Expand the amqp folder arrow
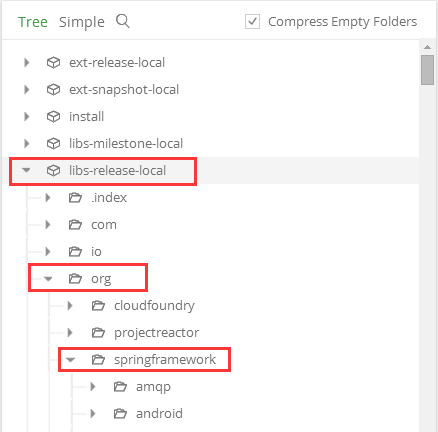This screenshot has height=432, width=438. tap(93, 386)
